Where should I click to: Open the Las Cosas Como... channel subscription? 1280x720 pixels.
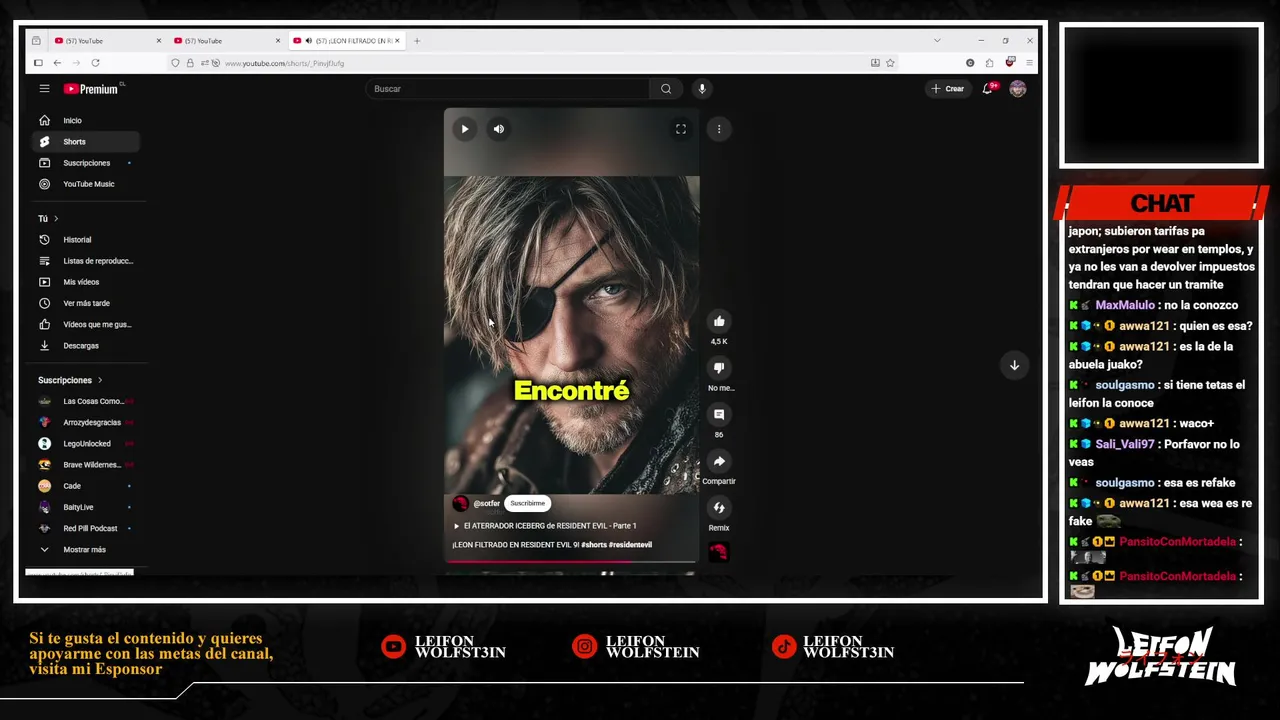[x=85, y=401]
